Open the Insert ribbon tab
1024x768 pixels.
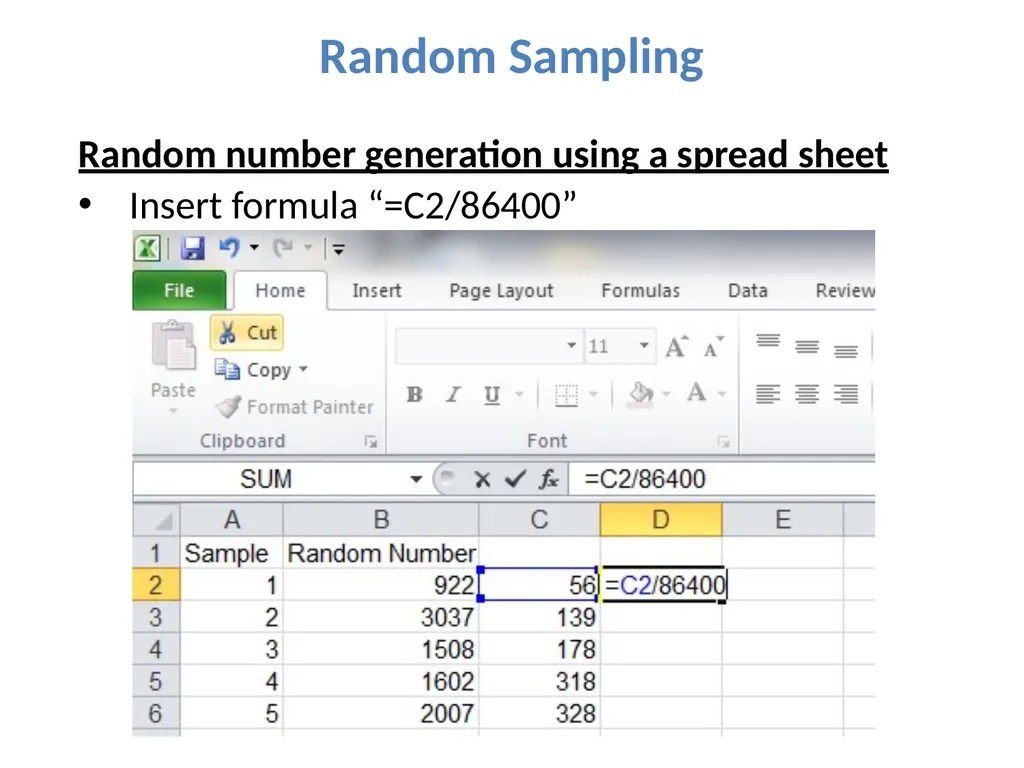(x=377, y=290)
